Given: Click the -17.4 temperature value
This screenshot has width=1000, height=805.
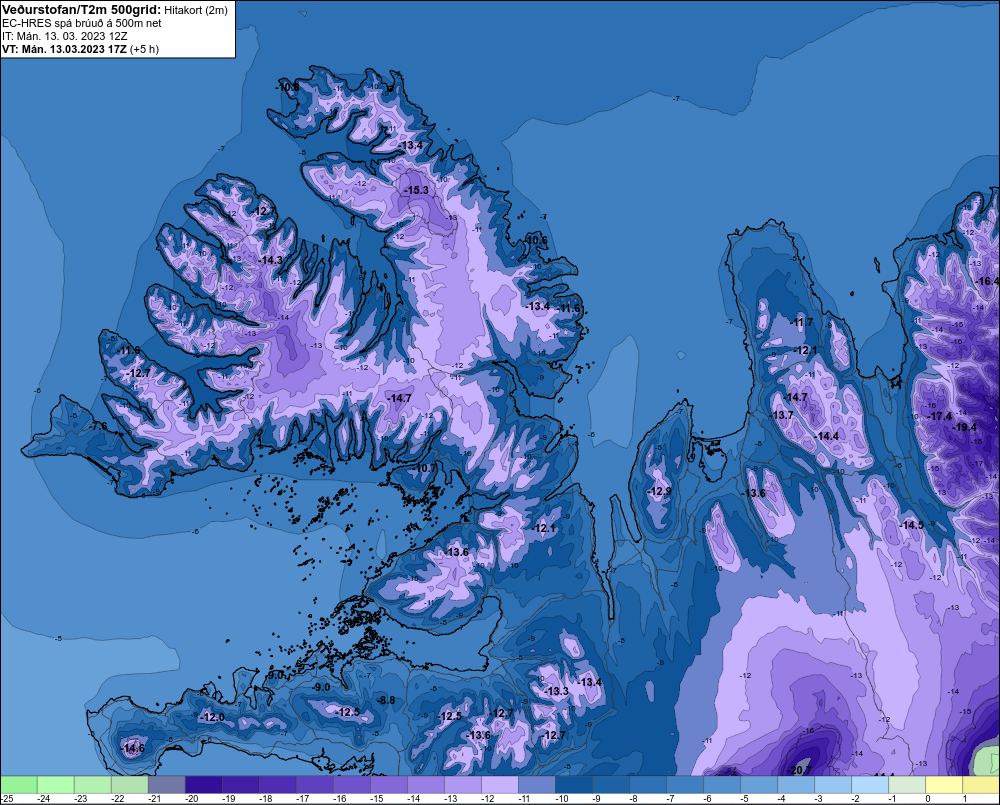Looking at the screenshot, I should pyautogui.click(x=939, y=416).
